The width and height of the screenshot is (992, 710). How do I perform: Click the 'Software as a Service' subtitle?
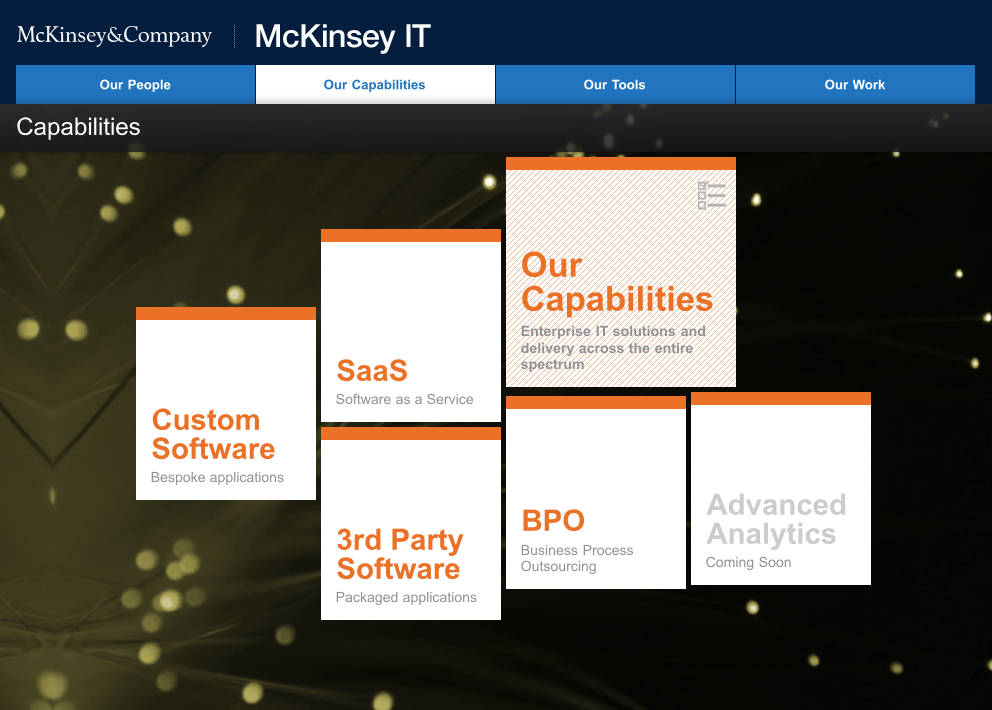click(x=404, y=399)
